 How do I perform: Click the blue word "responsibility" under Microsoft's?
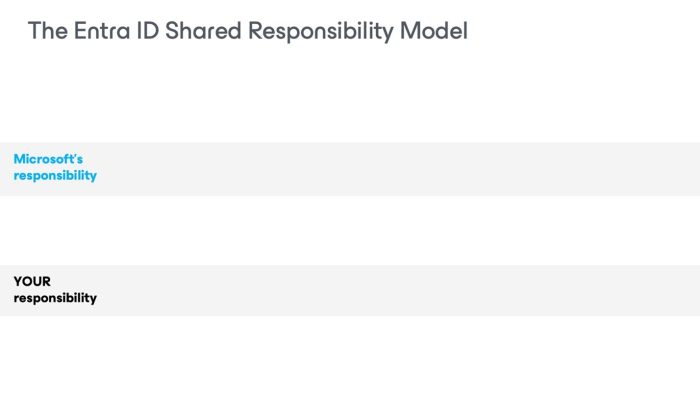(x=55, y=175)
